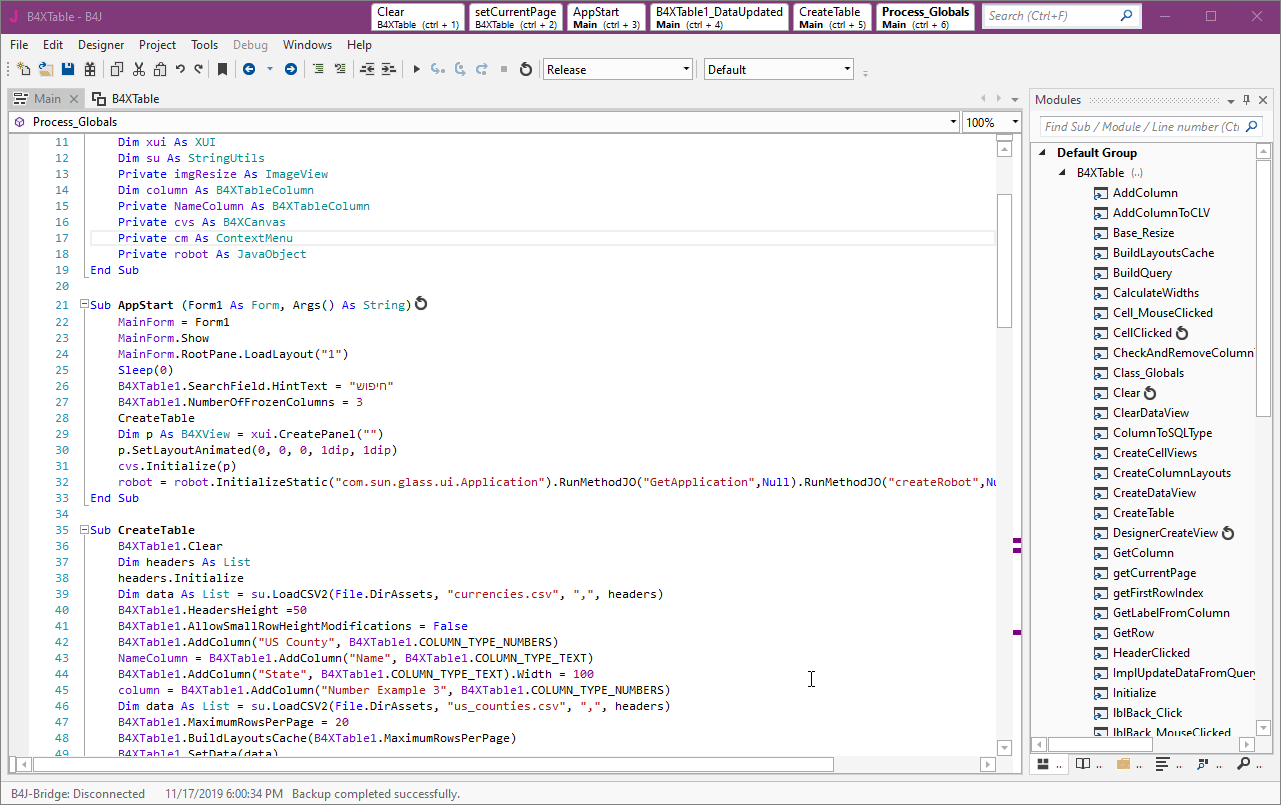
Task: Open the Find magnifier tab at panel bottom
Action: click(1243, 764)
